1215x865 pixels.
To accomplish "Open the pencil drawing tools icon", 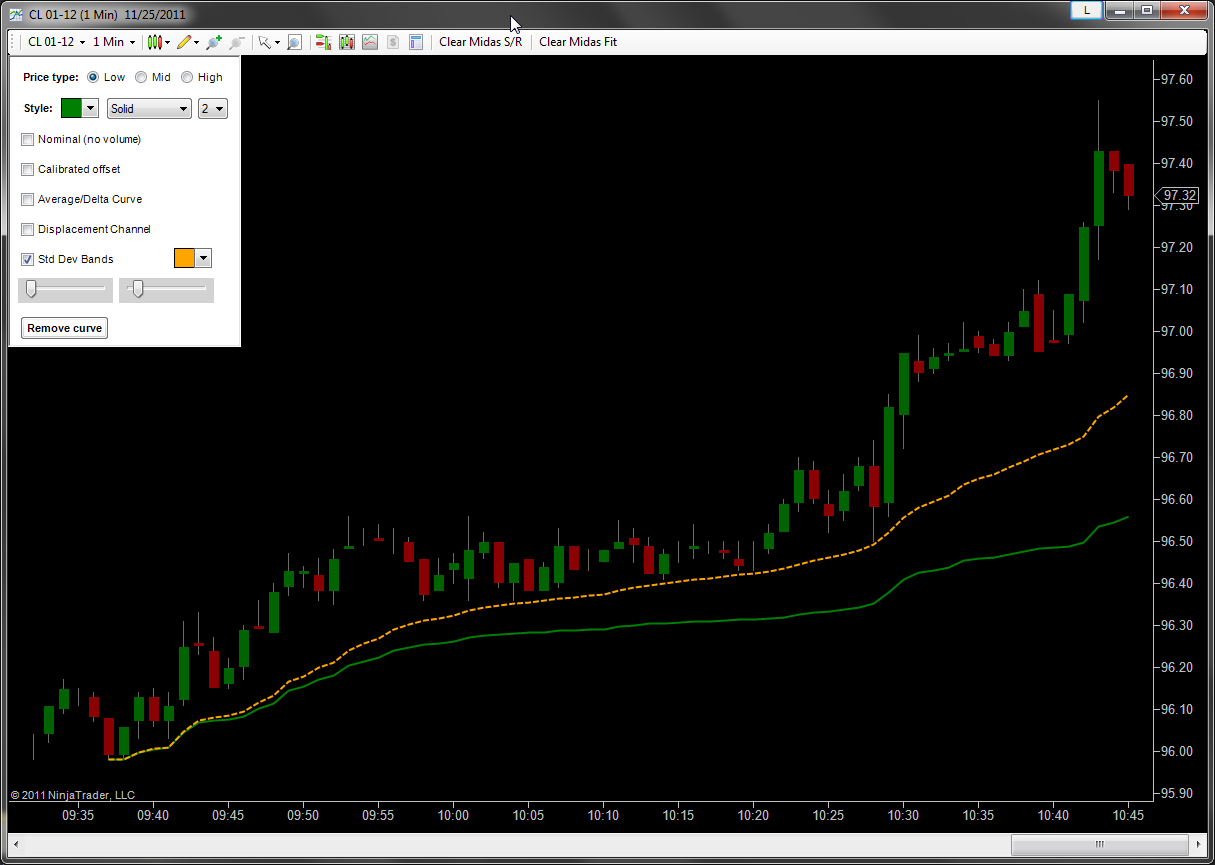I will [x=184, y=42].
